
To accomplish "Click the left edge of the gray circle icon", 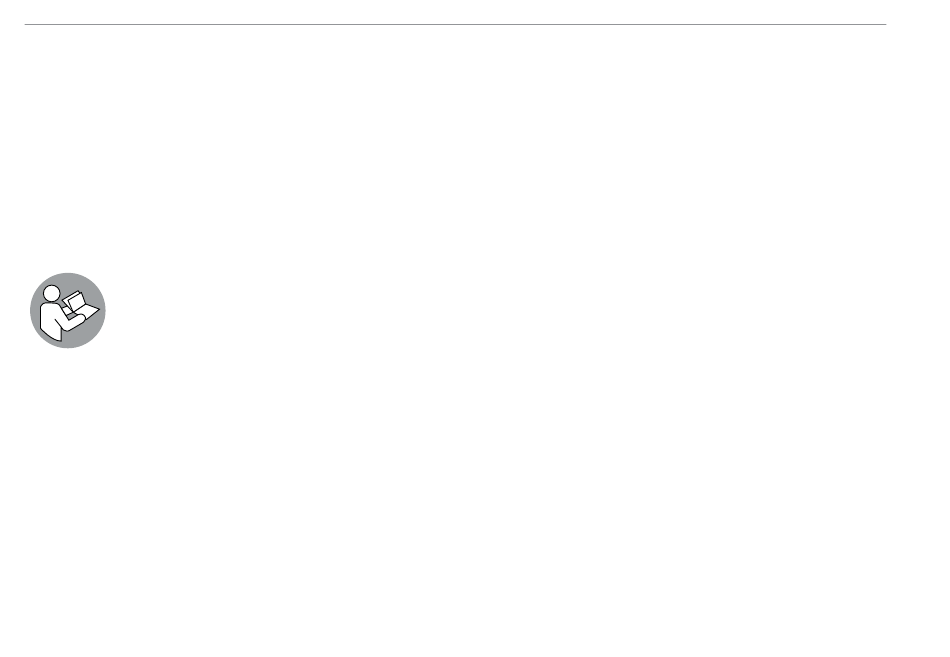I will (31, 310).
